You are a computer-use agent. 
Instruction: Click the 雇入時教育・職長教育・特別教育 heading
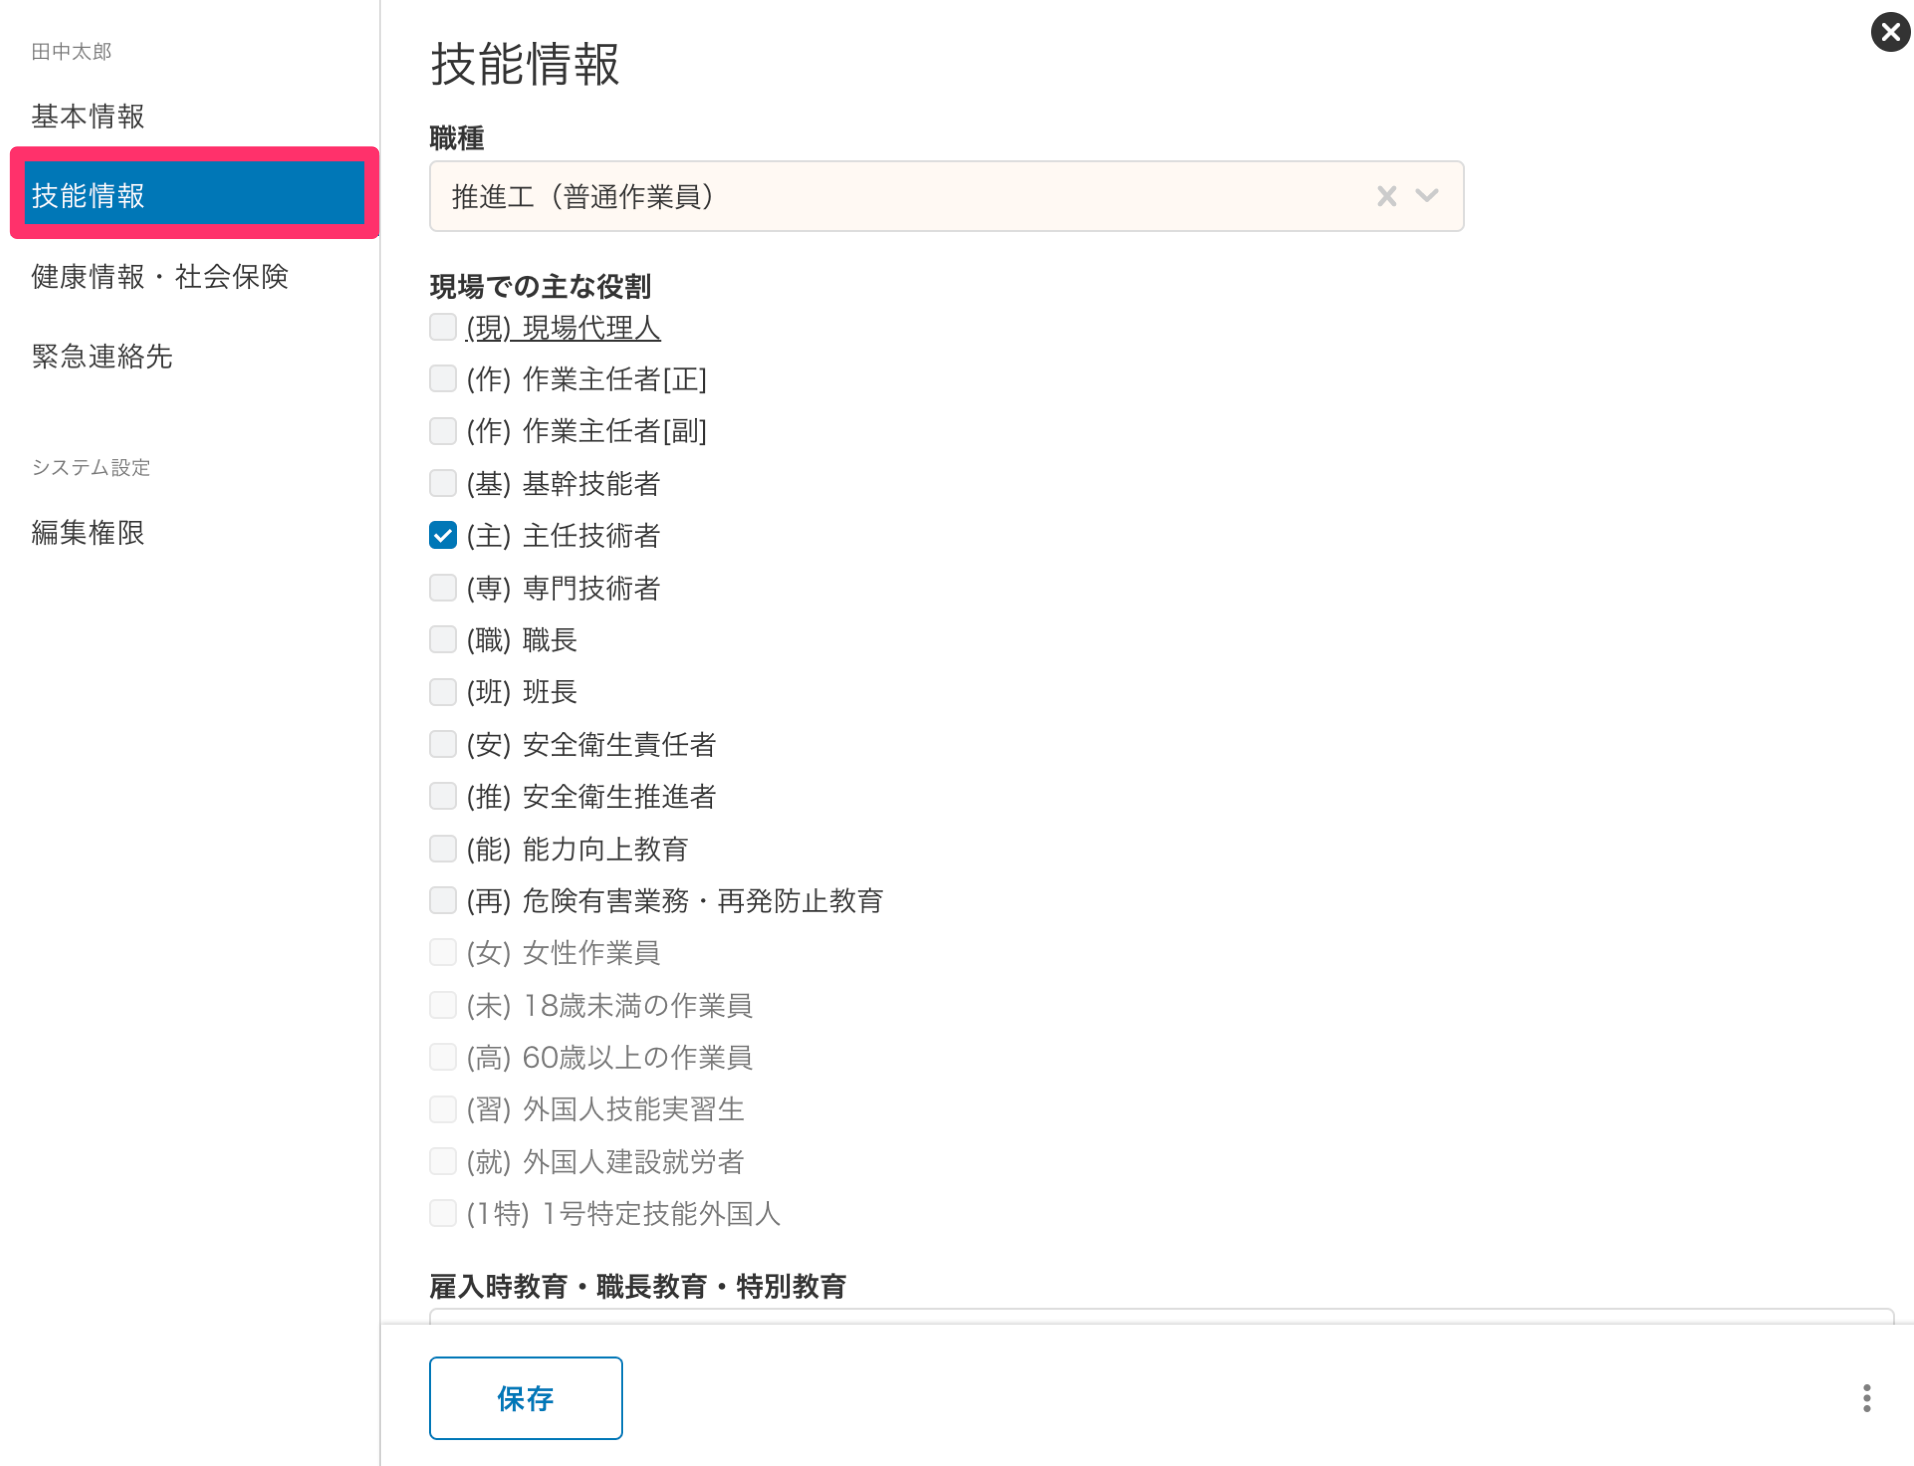(x=638, y=1286)
